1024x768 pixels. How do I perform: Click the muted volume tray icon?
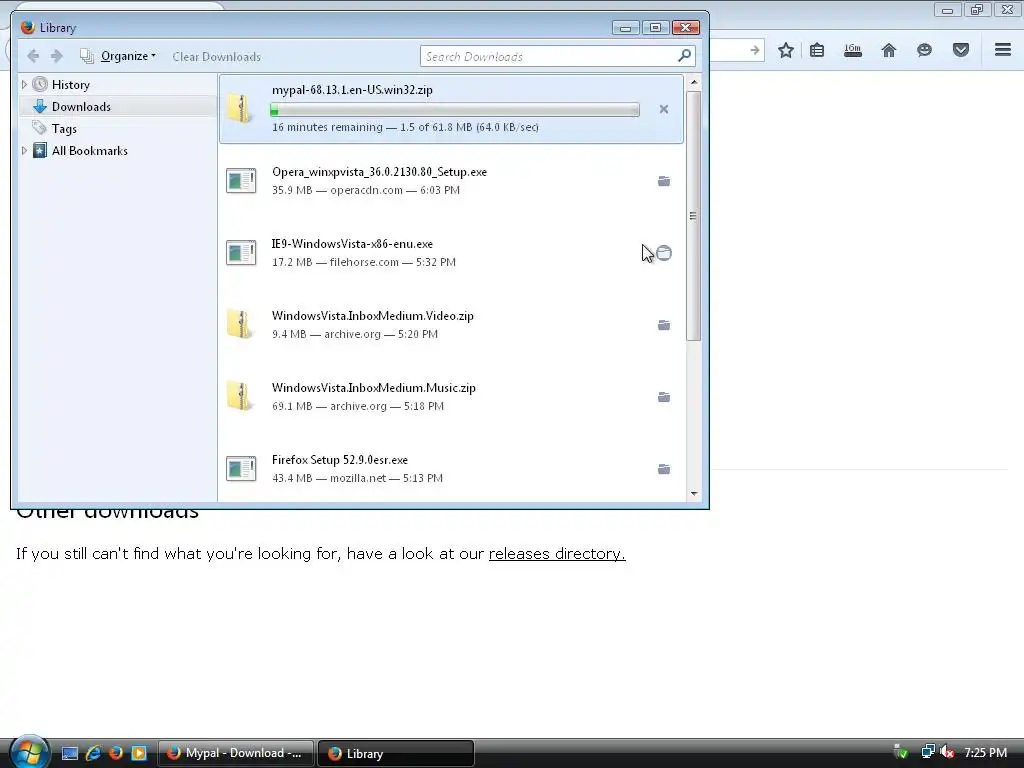(947, 753)
